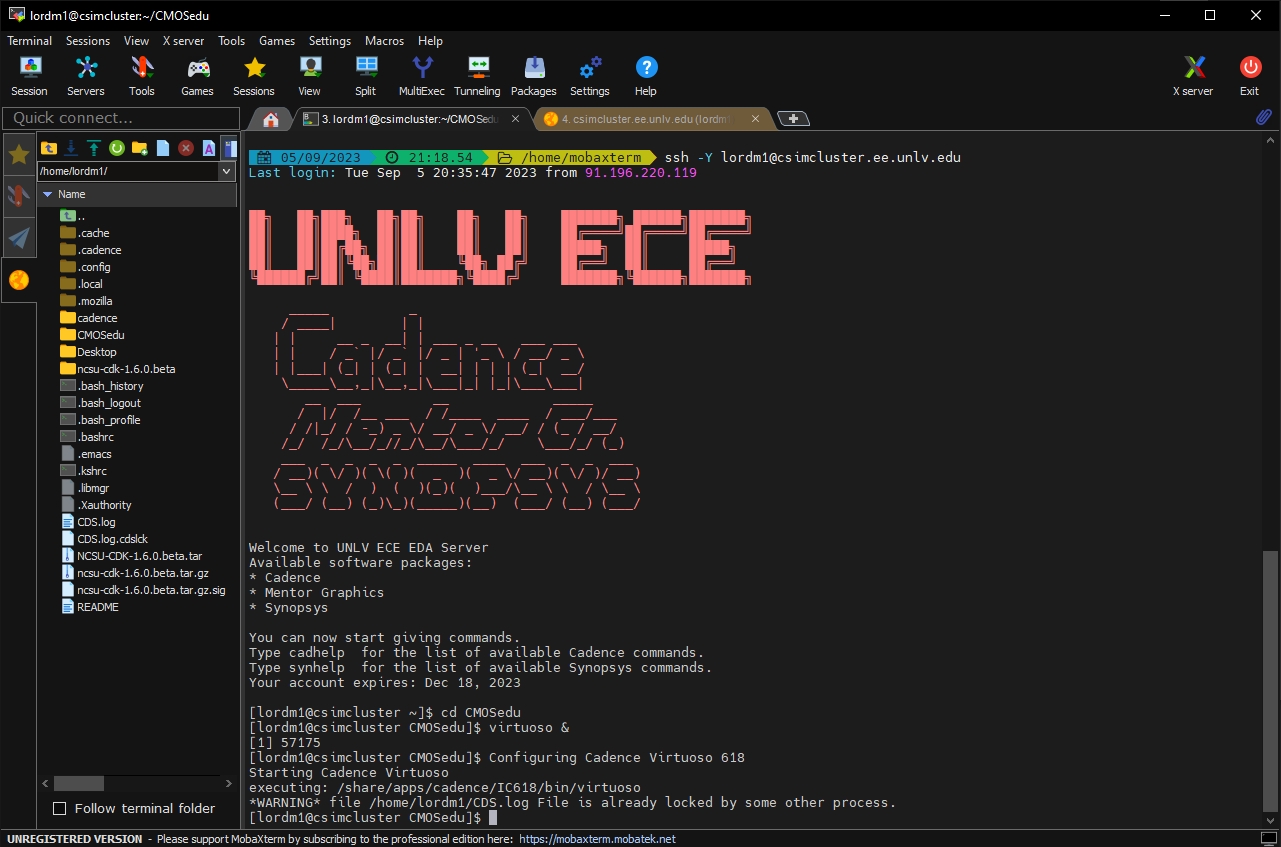Enable Follow terminal folder checkbox

point(59,808)
